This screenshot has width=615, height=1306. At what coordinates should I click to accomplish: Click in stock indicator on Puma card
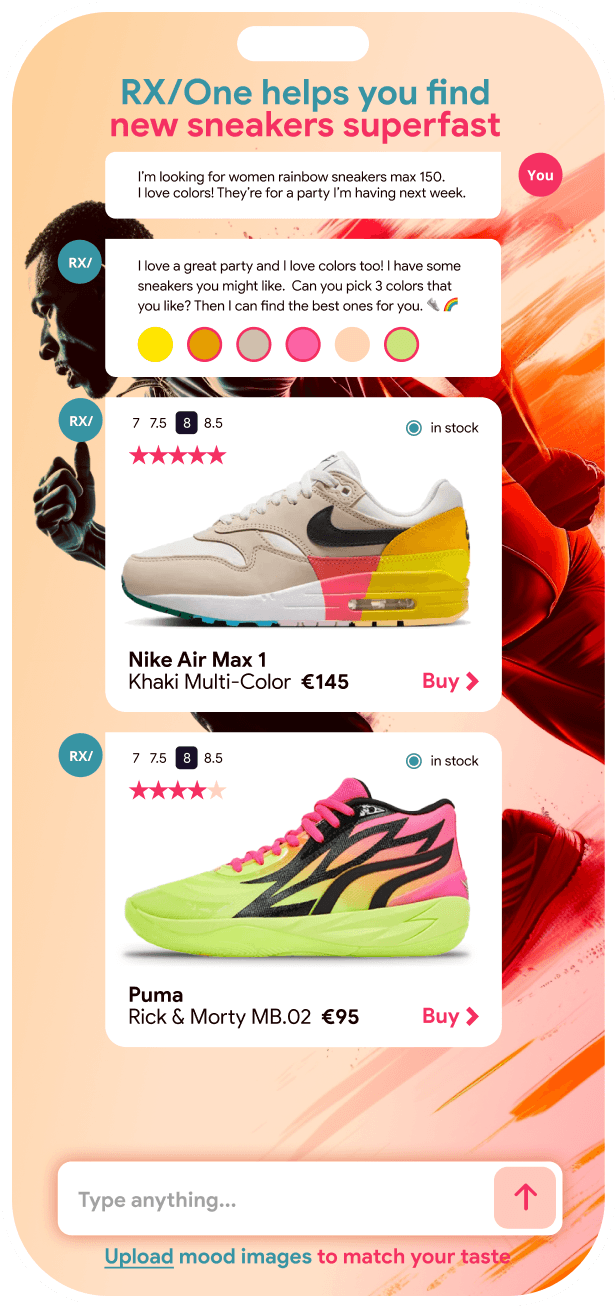[x=442, y=761]
